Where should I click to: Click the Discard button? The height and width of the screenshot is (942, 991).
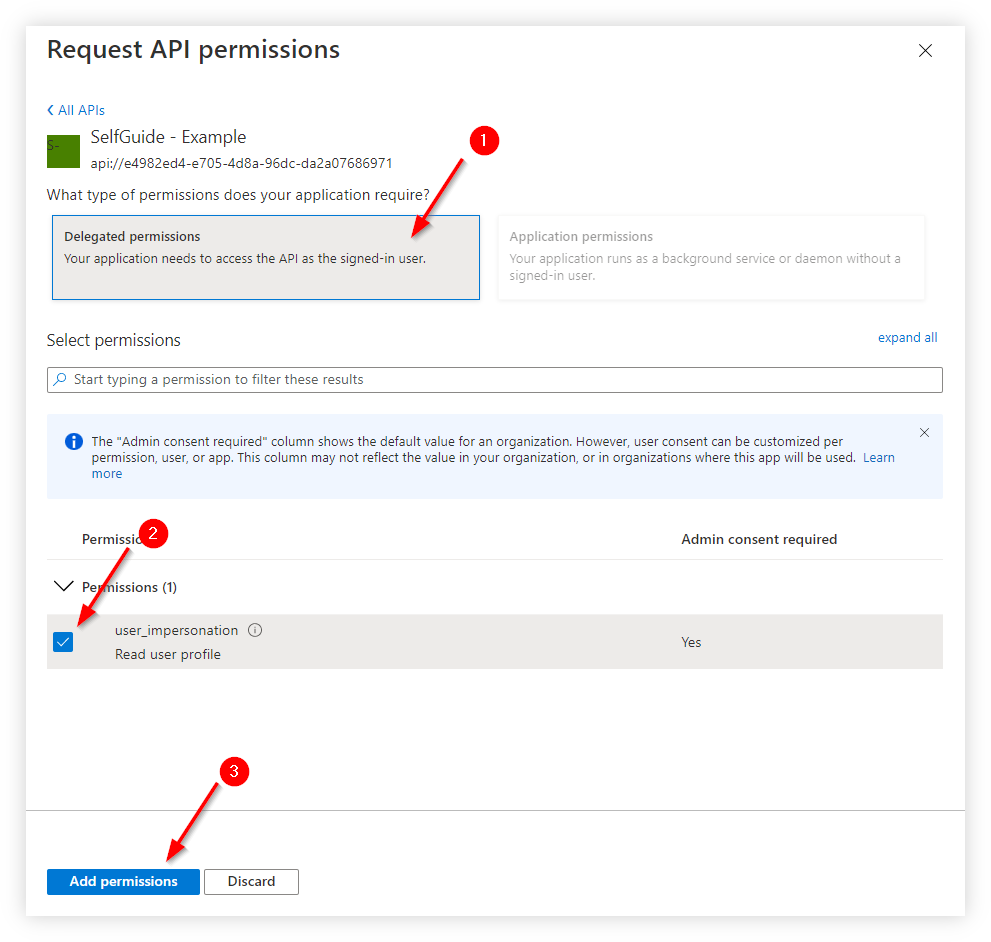pos(251,881)
